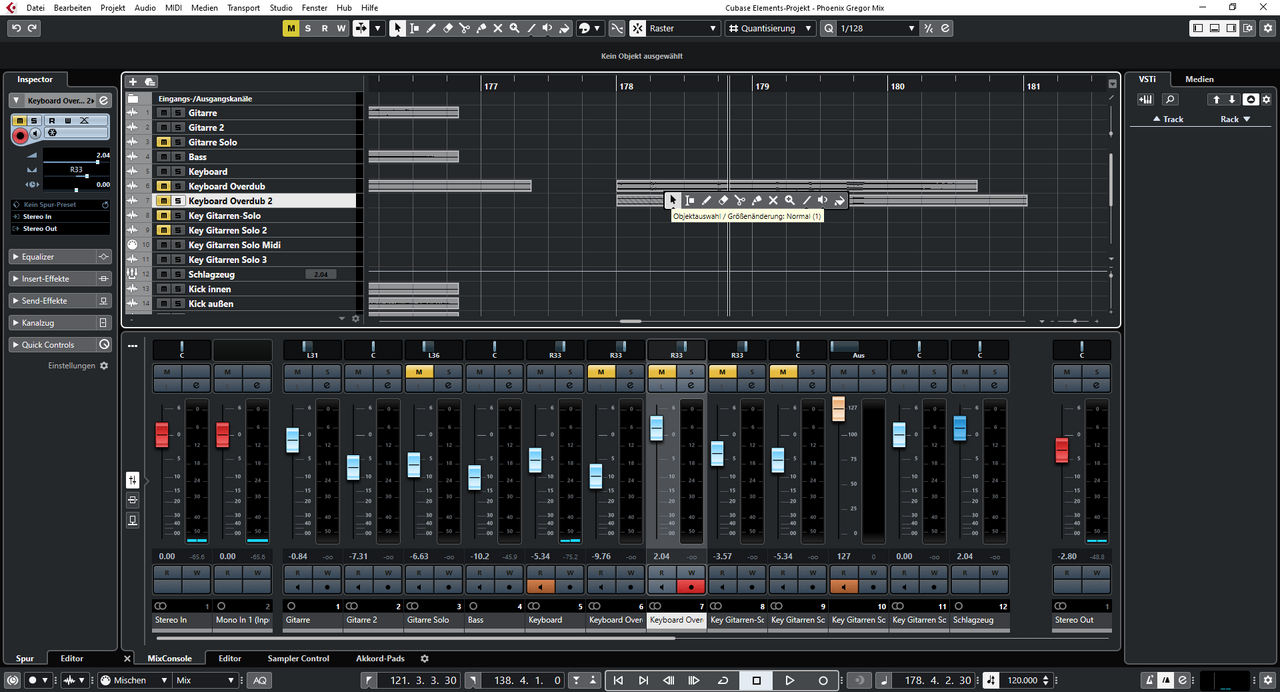Image resolution: width=1280 pixels, height=692 pixels.
Task: Click the Stereo Out mixer channel fader
Action: (x=1062, y=451)
